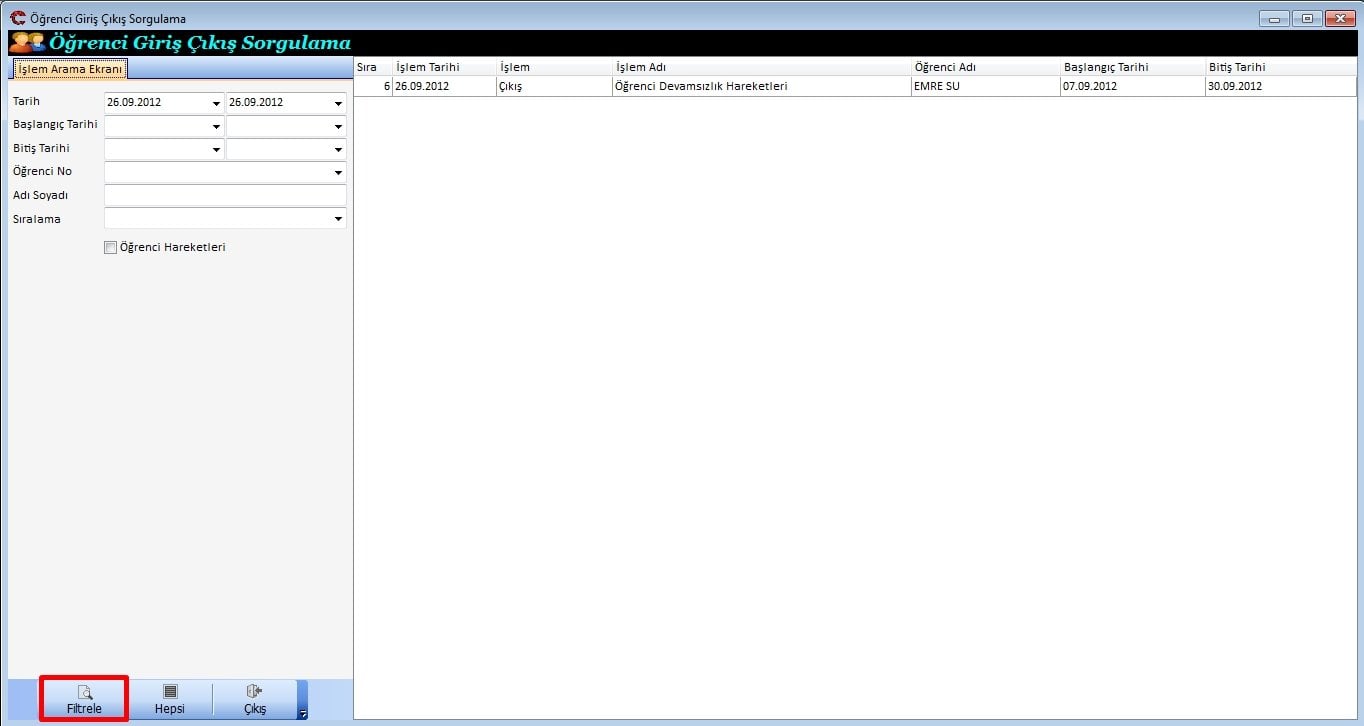The image size is (1364, 726).
Task: Expand the Sıralama dropdown
Action: click(338, 219)
